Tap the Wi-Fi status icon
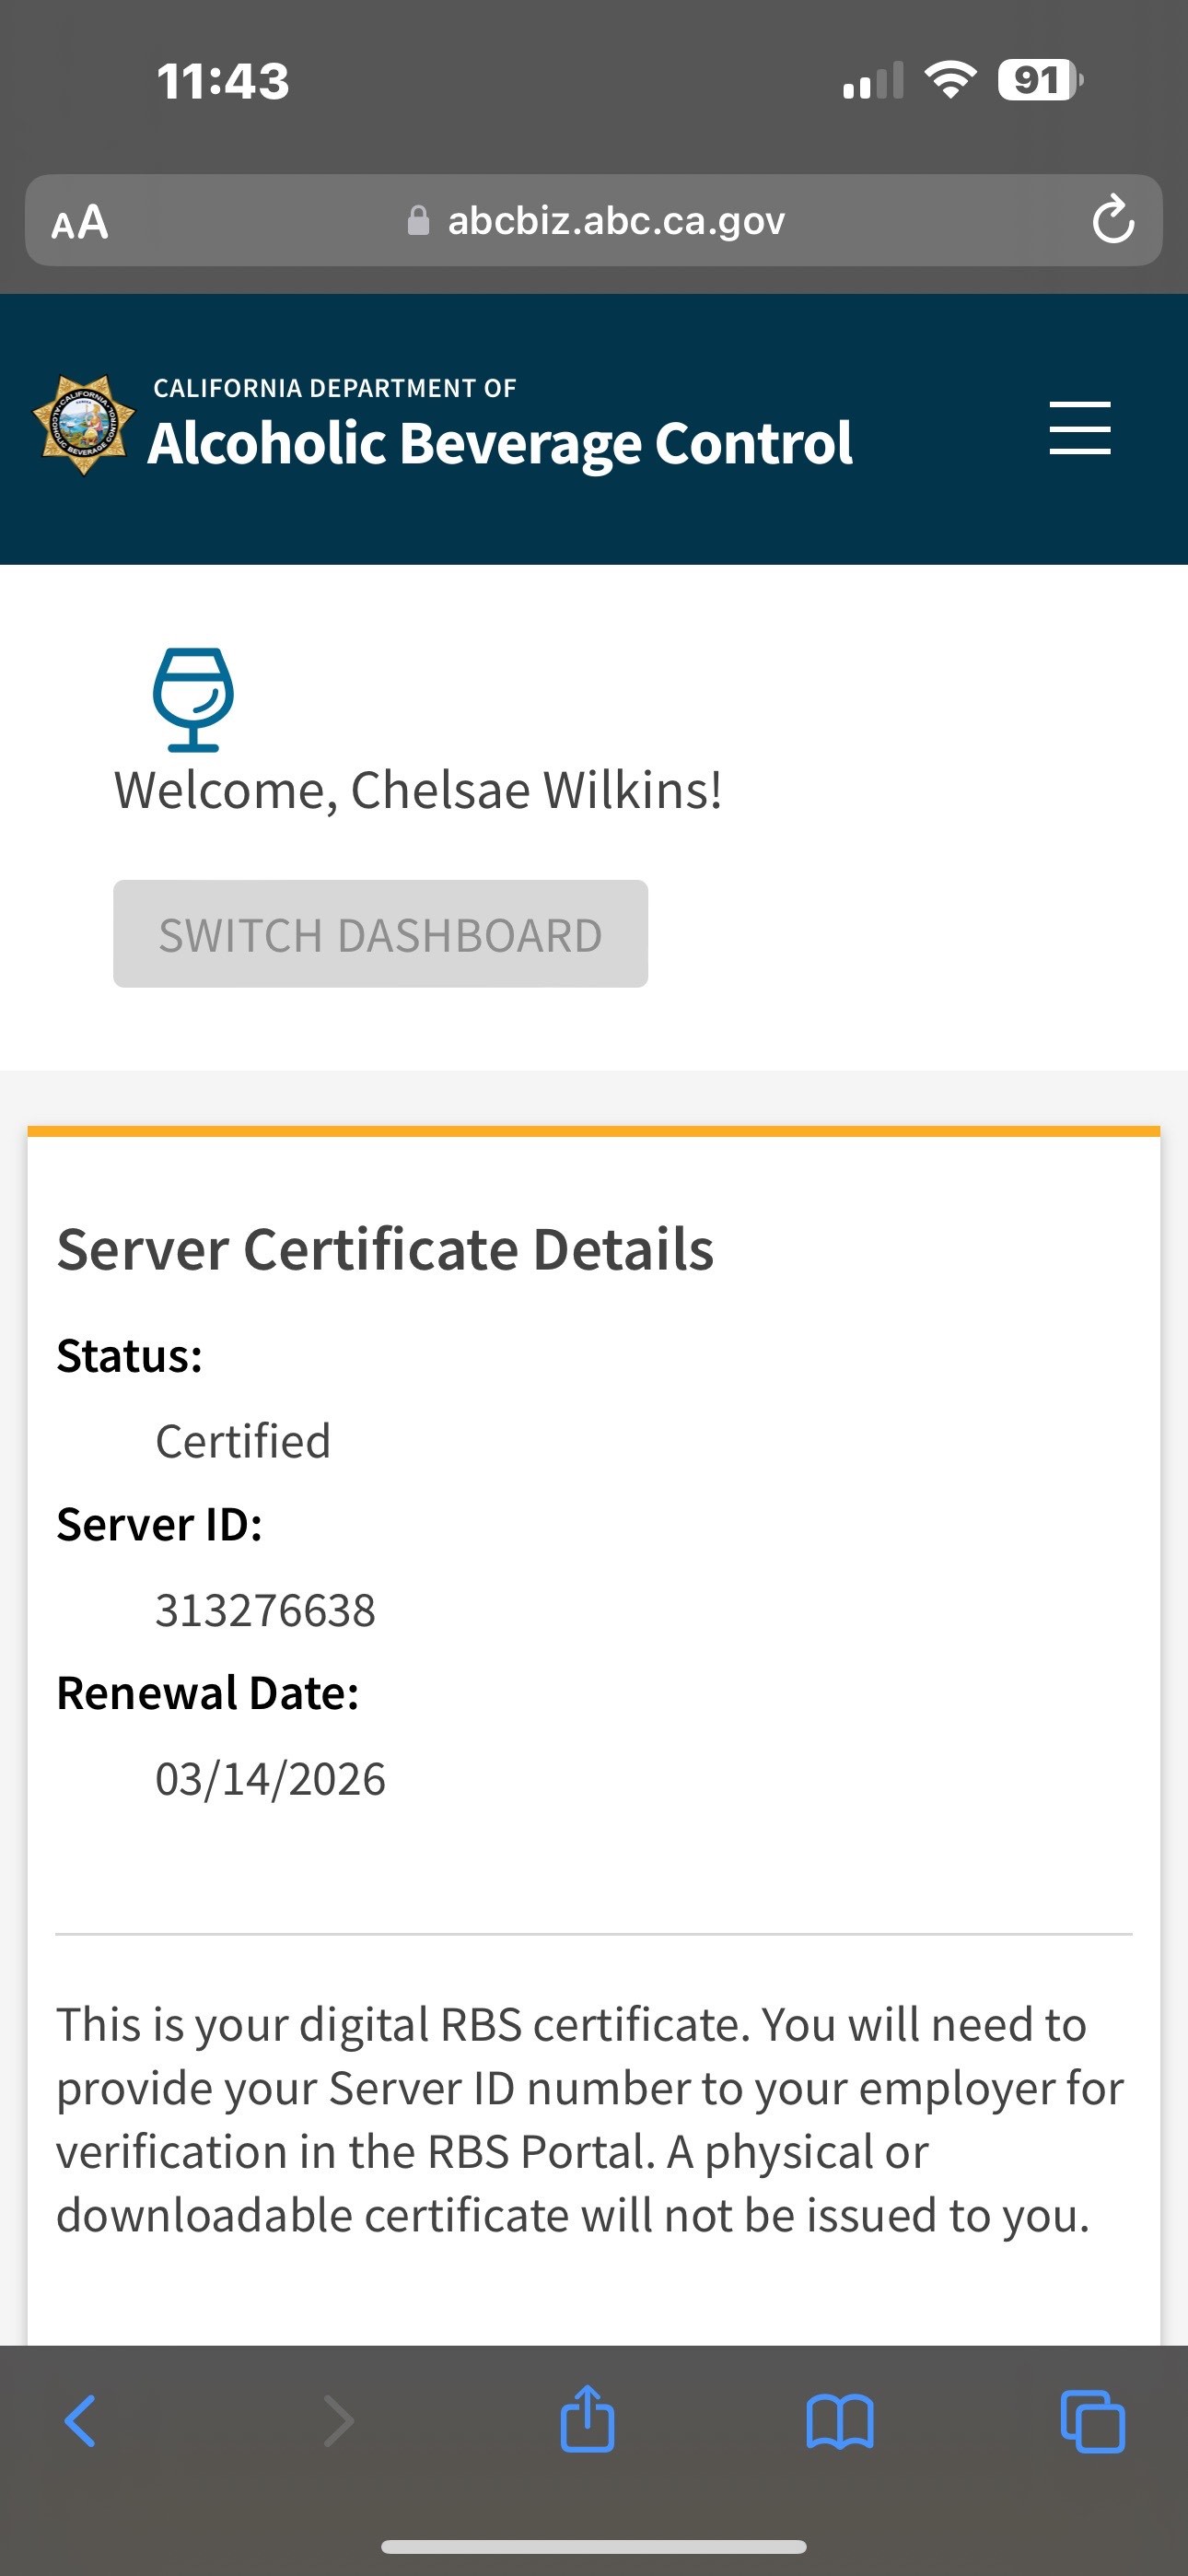The width and height of the screenshot is (1188, 2576). (x=950, y=80)
